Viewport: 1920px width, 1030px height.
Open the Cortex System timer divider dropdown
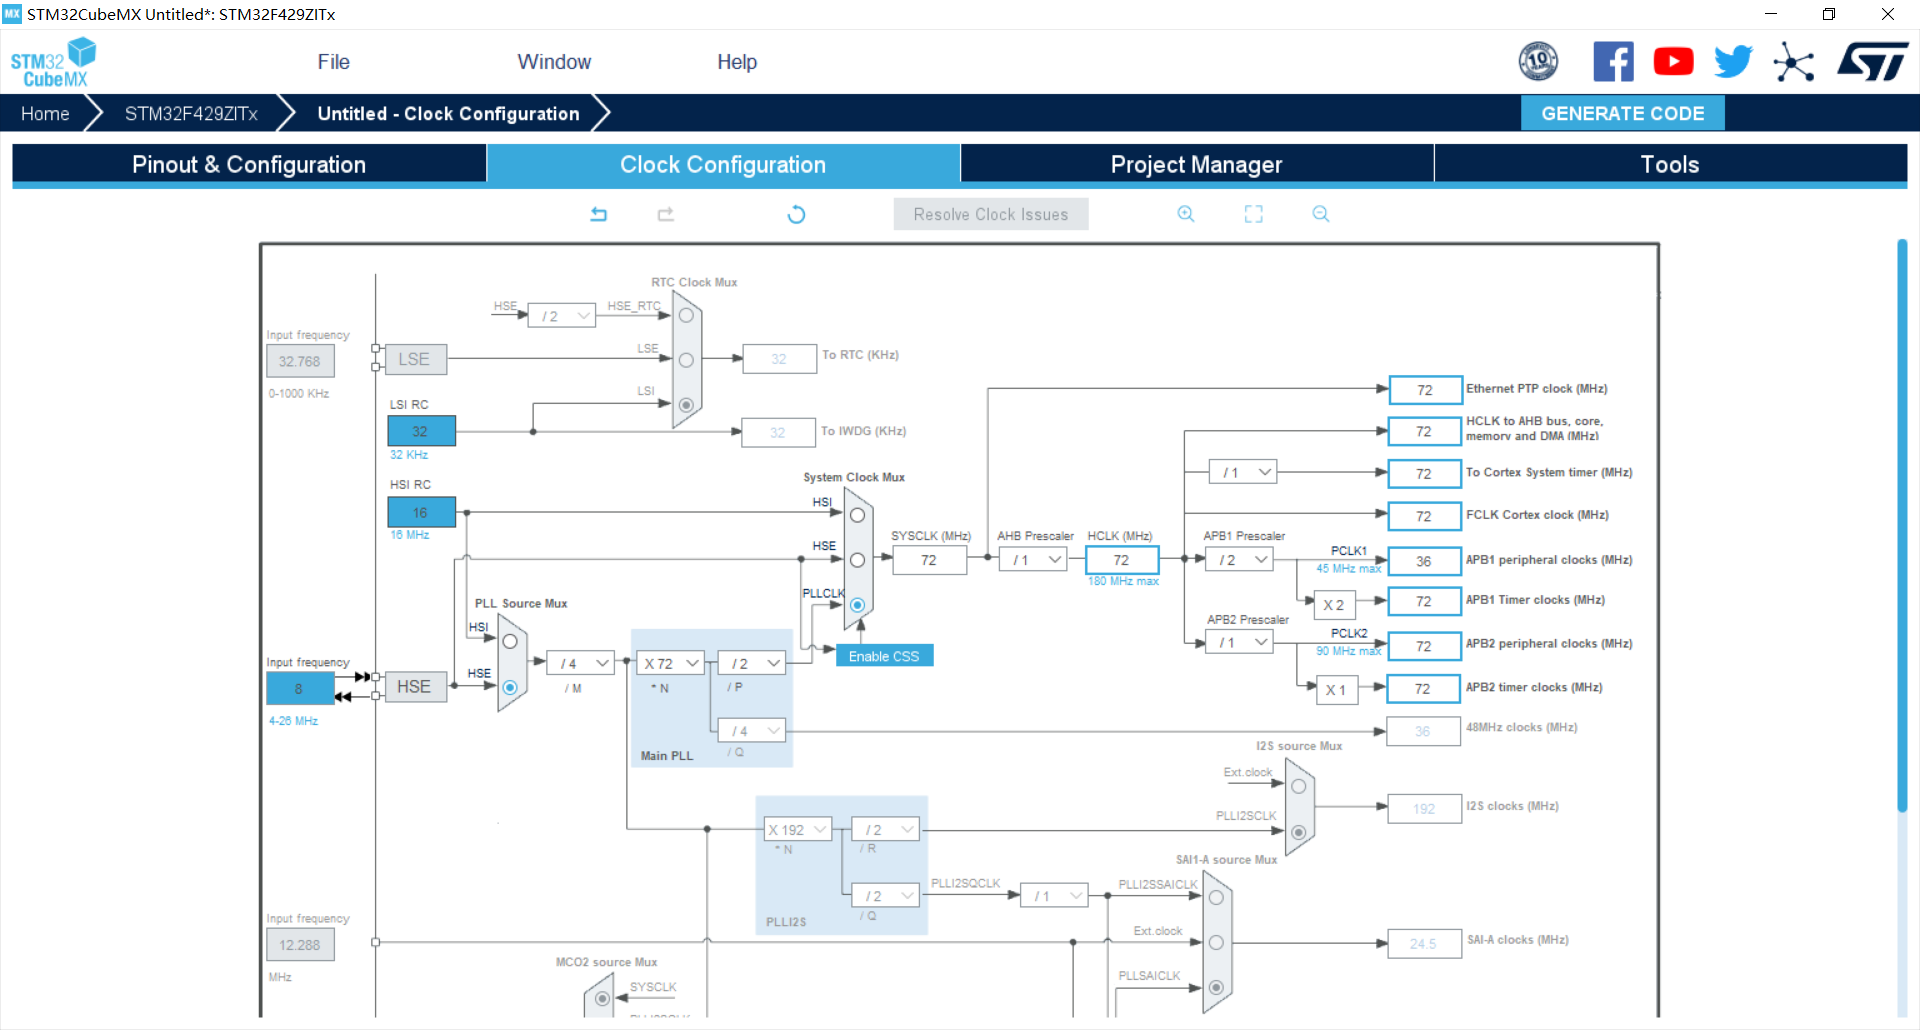1243,472
